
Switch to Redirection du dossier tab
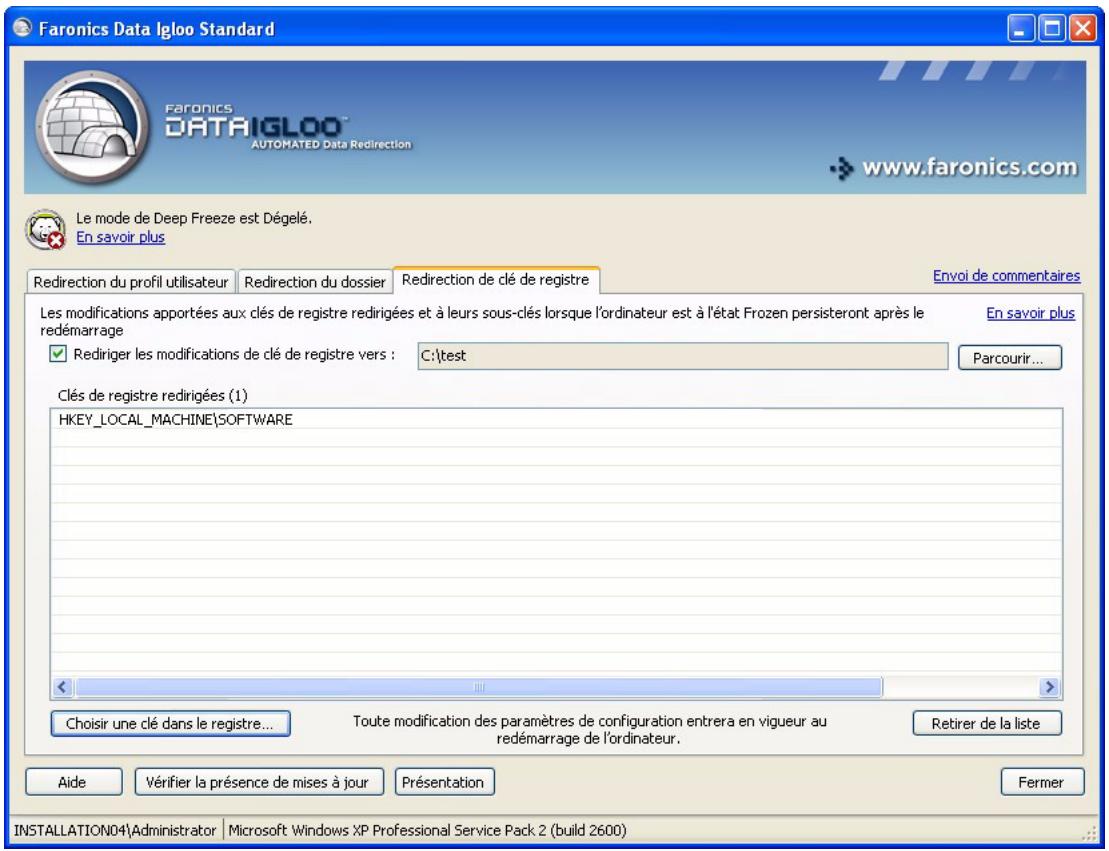pos(315,282)
